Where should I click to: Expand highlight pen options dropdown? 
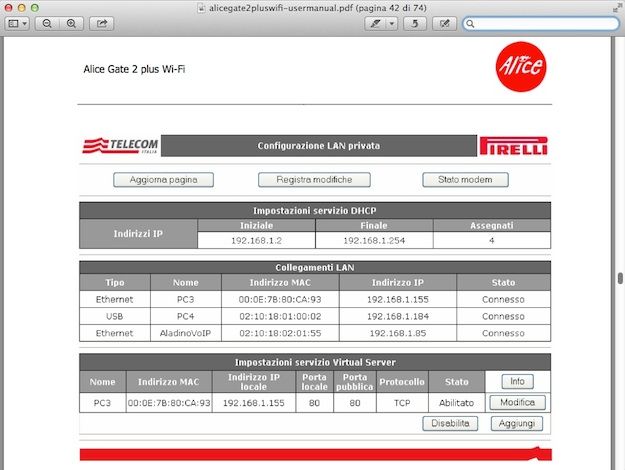(392, 24)
